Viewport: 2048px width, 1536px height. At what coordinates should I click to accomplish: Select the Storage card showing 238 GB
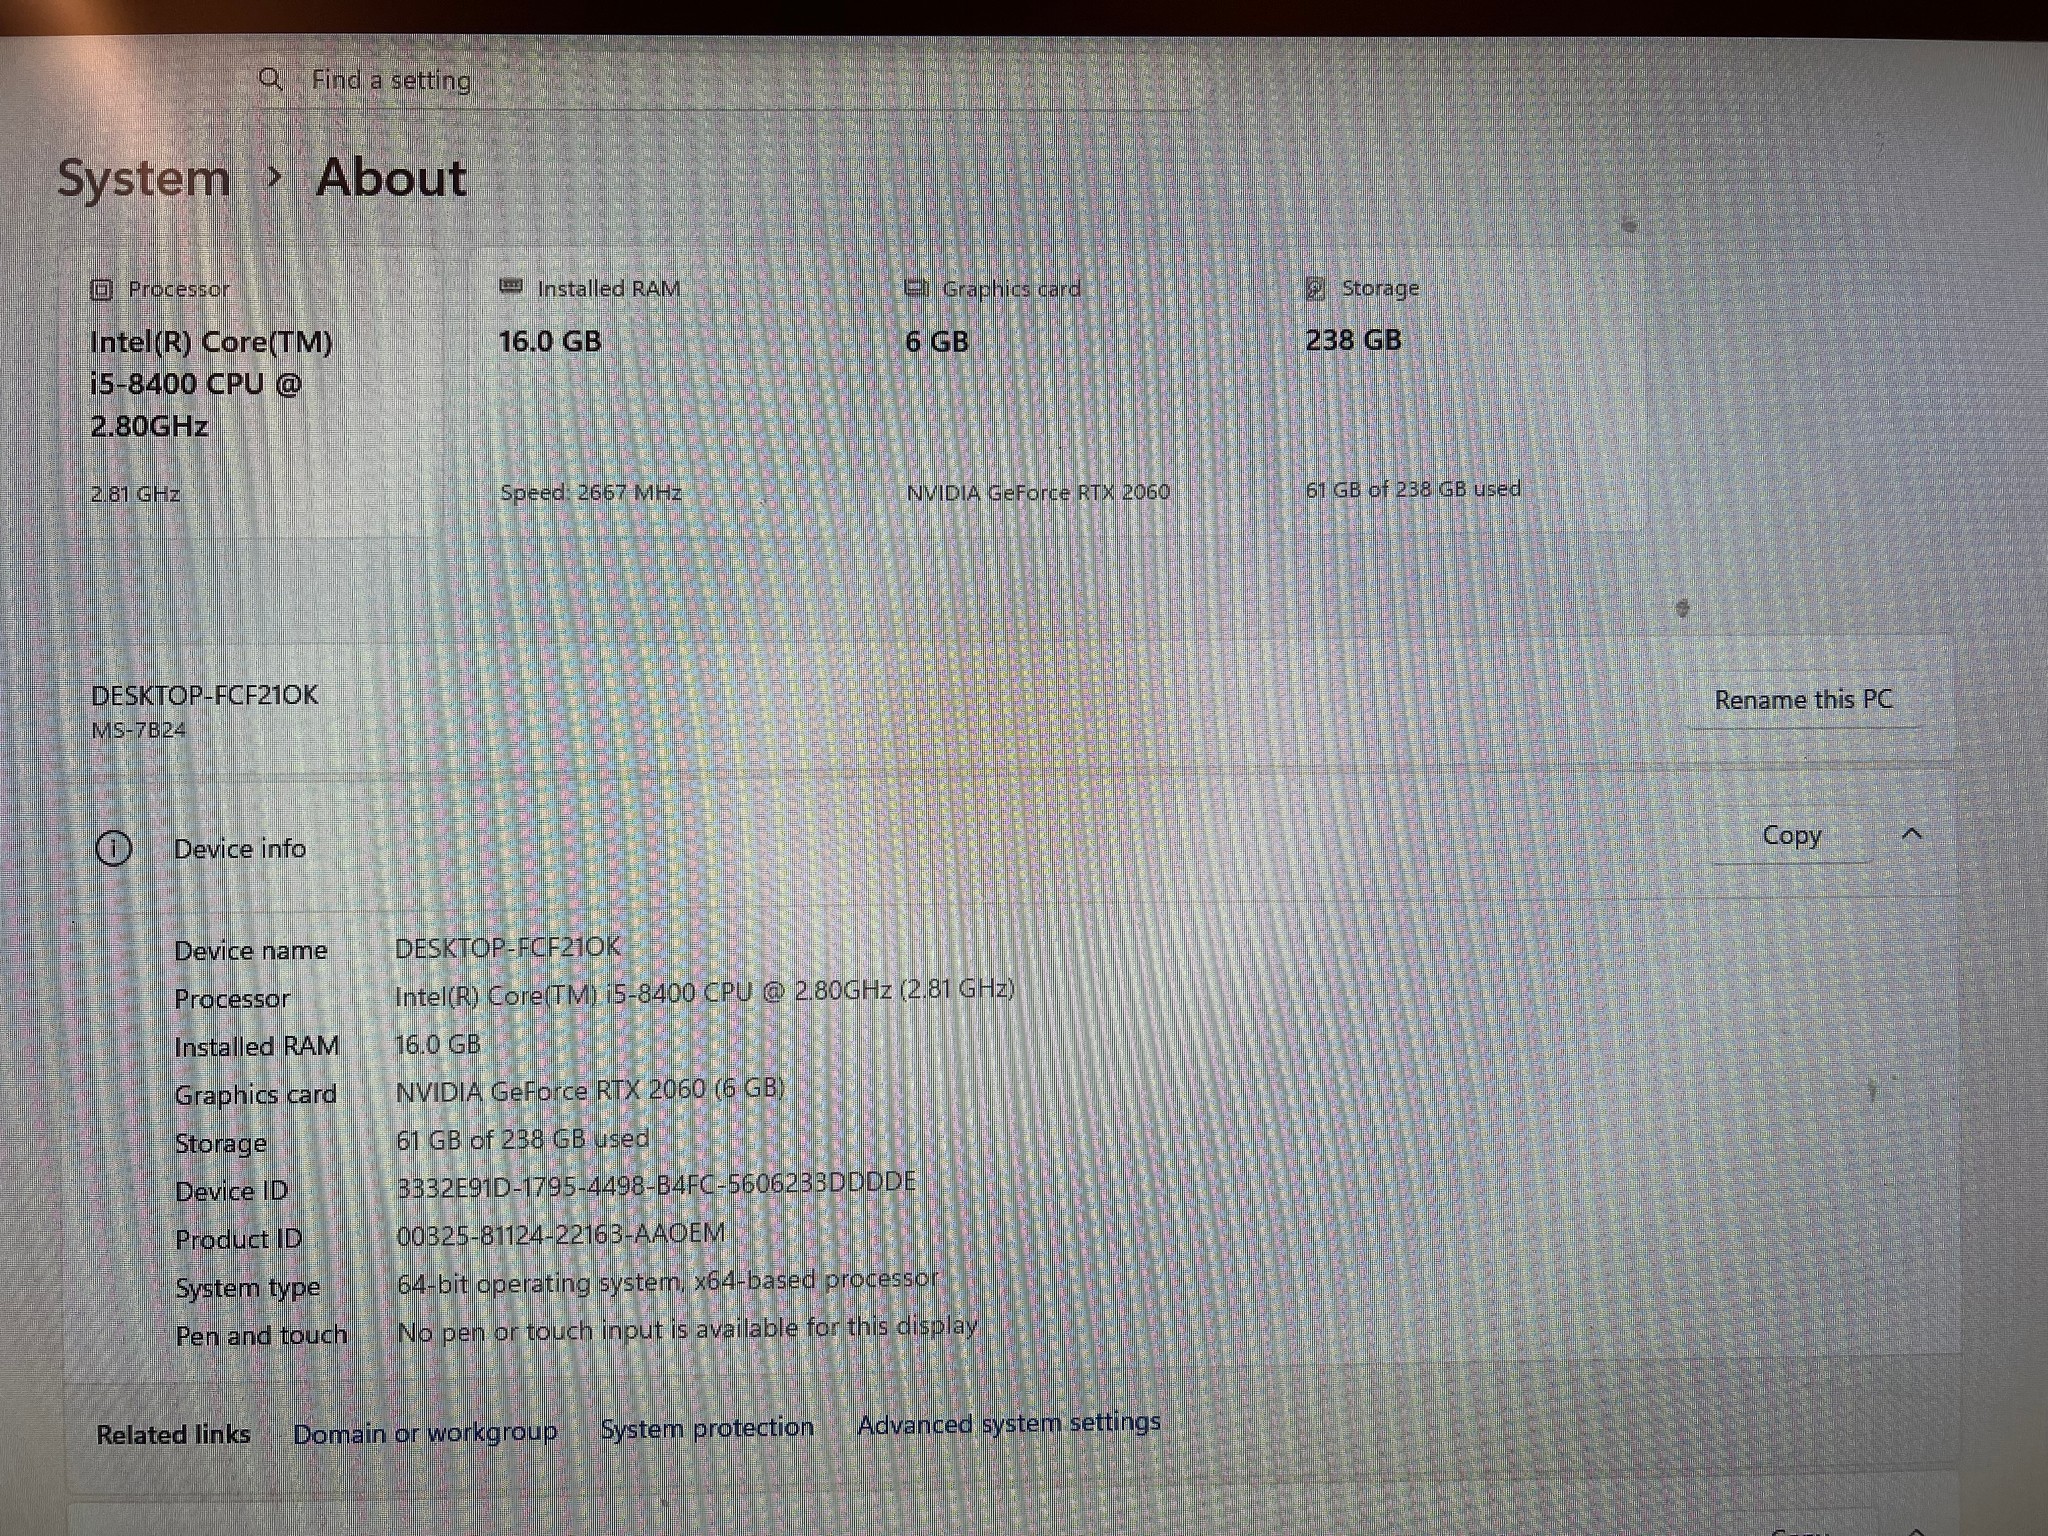click(1464, 388)
